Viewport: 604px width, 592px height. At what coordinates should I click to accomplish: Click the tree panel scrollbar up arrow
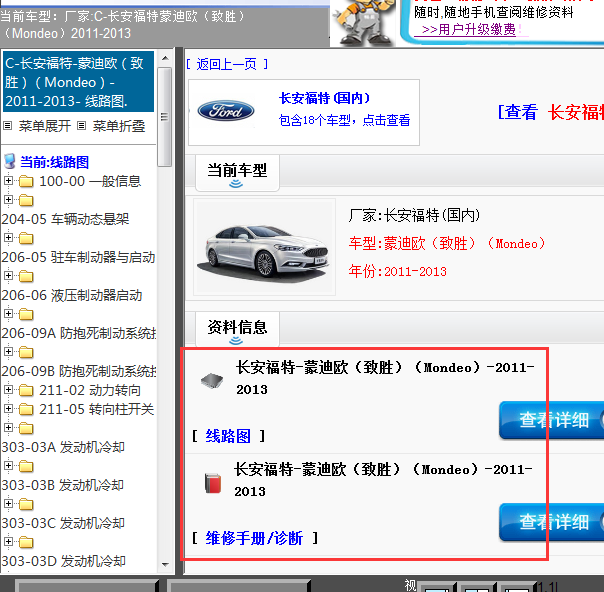pos(165,59)
